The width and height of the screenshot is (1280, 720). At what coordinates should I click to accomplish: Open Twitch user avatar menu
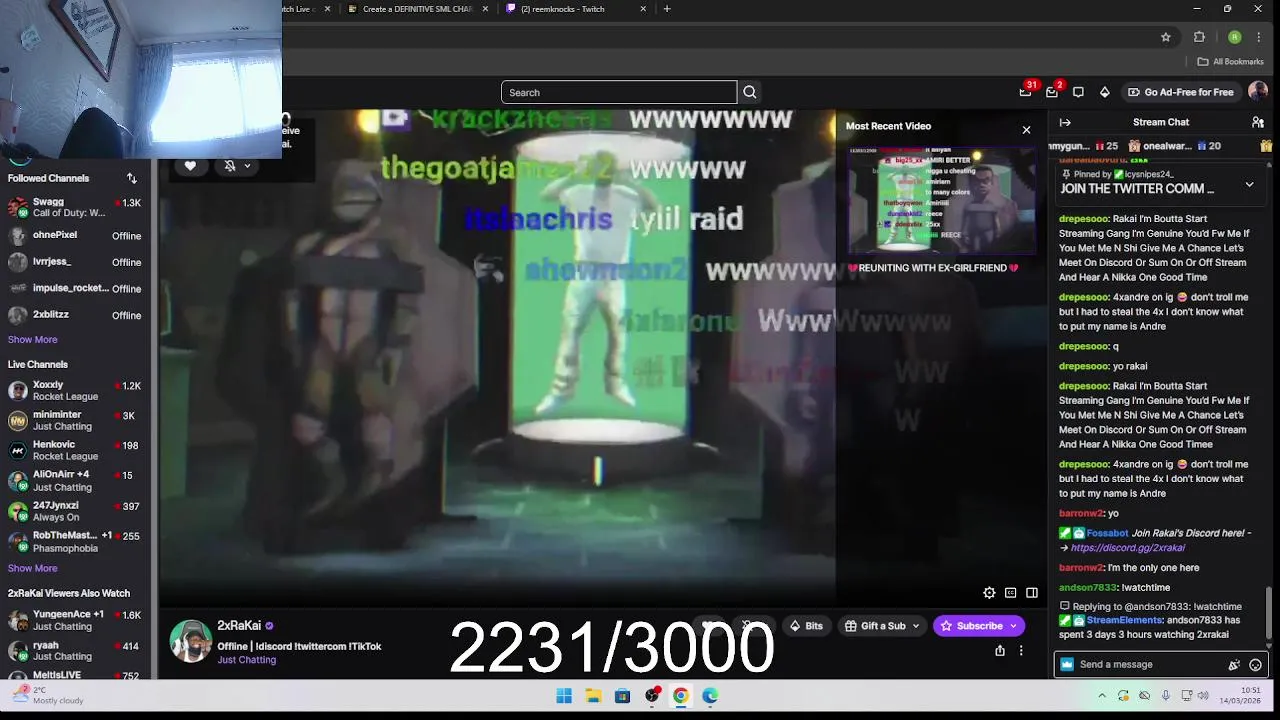[1258, 92]
